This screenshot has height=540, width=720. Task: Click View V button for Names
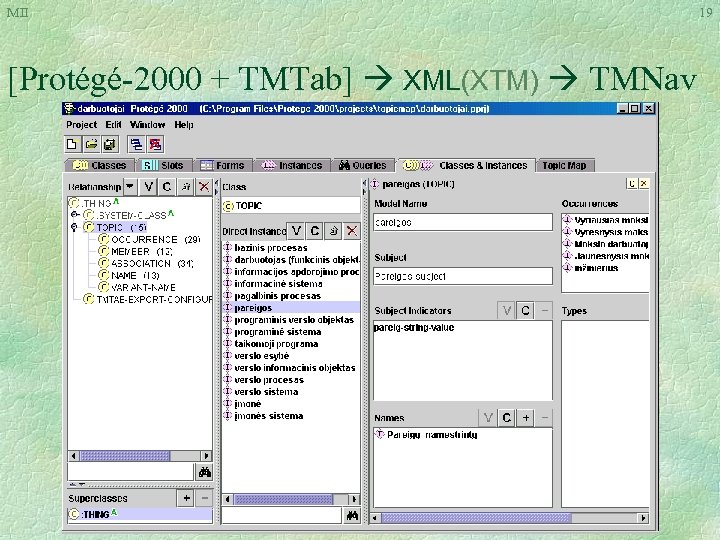(488, 418)
